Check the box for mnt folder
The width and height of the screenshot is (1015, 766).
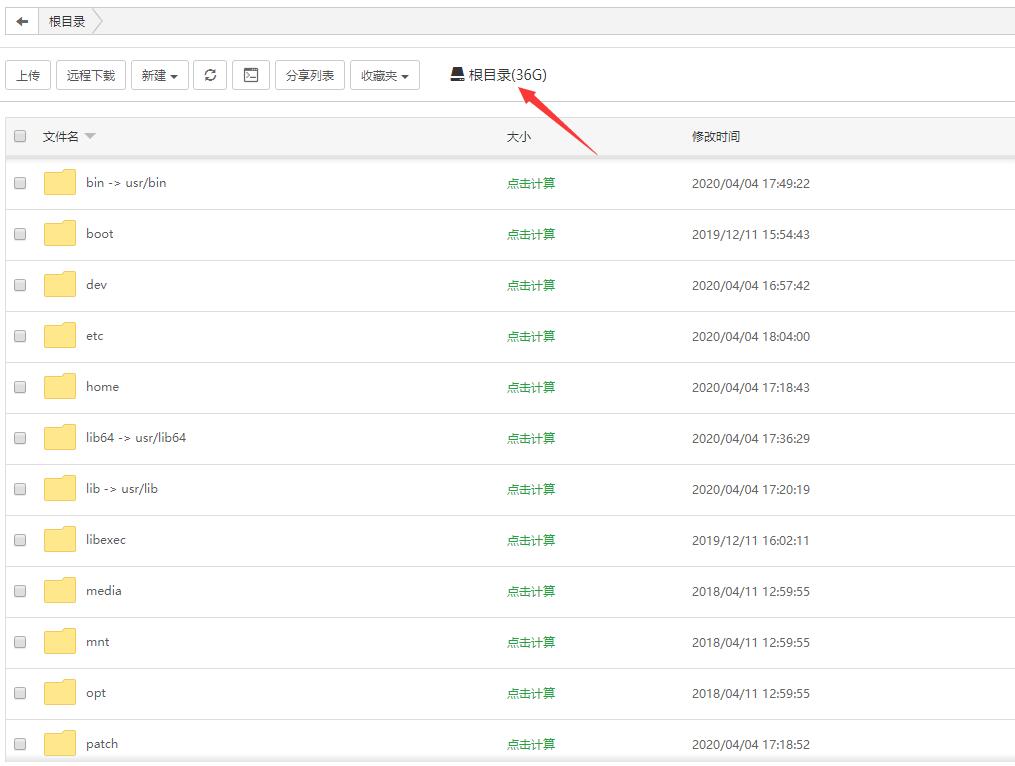coord(20,642)
